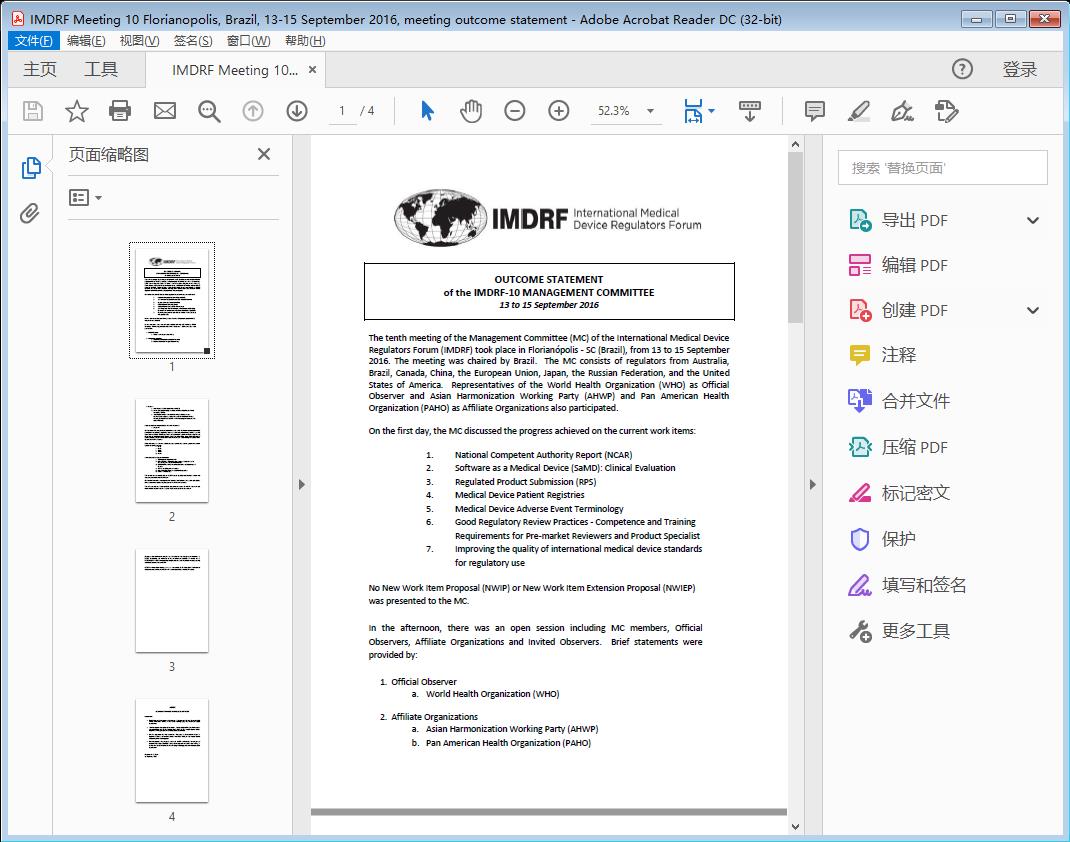
Task: Open the 视图 menu
Action: point(137,40)
